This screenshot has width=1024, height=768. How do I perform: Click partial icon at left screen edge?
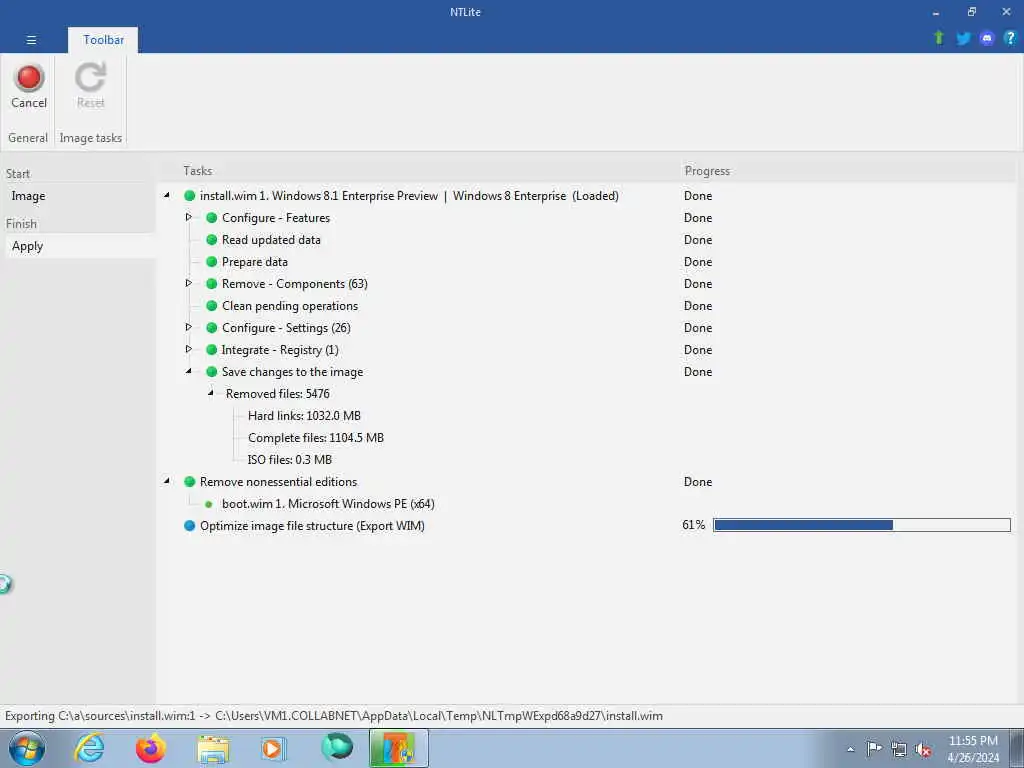click(x=5, y=584)
